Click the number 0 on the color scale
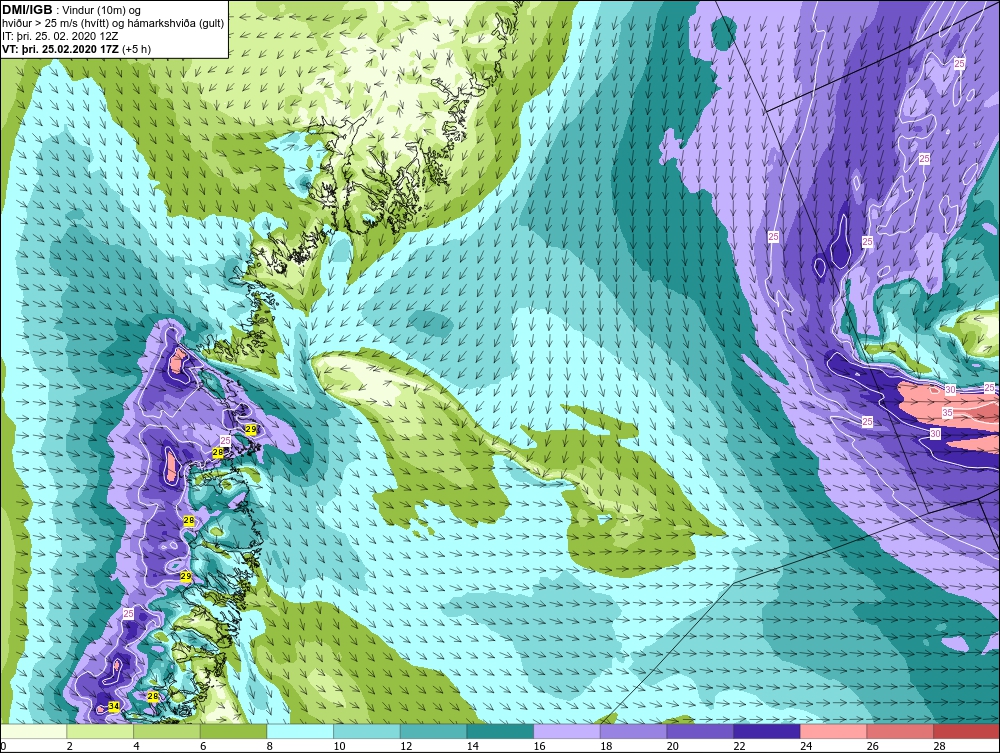The height and width of the screenshot is (753, 1000). [3, 746]
